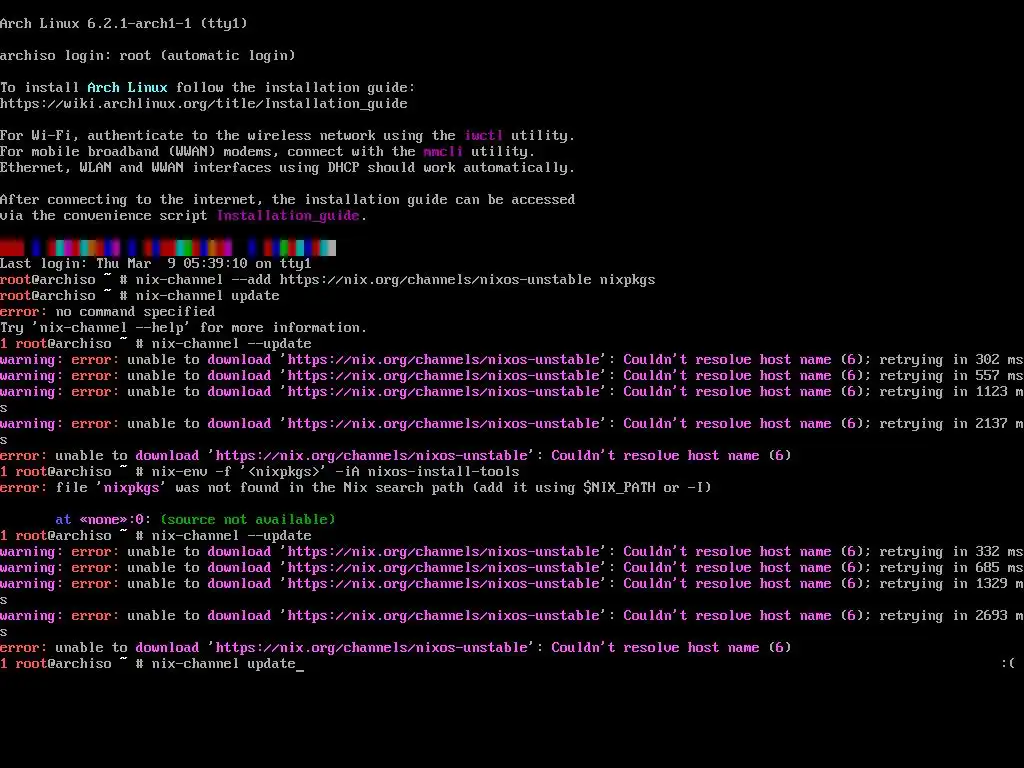Click the magenta 'mmcli' utility name
This screenshot has height=768, width=1024.
pos(443,152)
